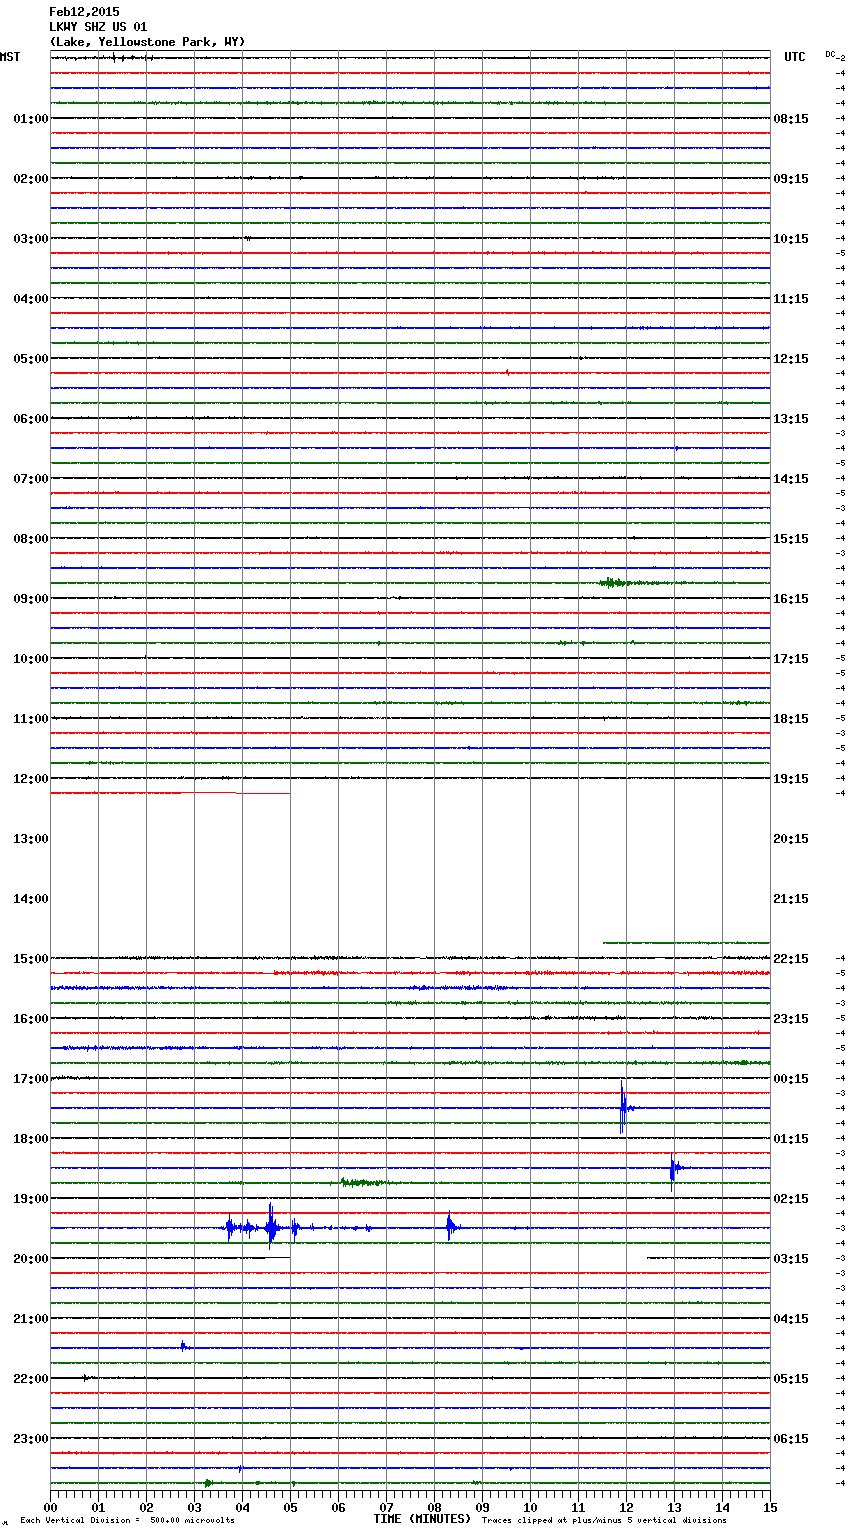Viewport: 850px width, 1534px height.
Task: Click the 07:00 MST row label
Action: click(31, 479)
